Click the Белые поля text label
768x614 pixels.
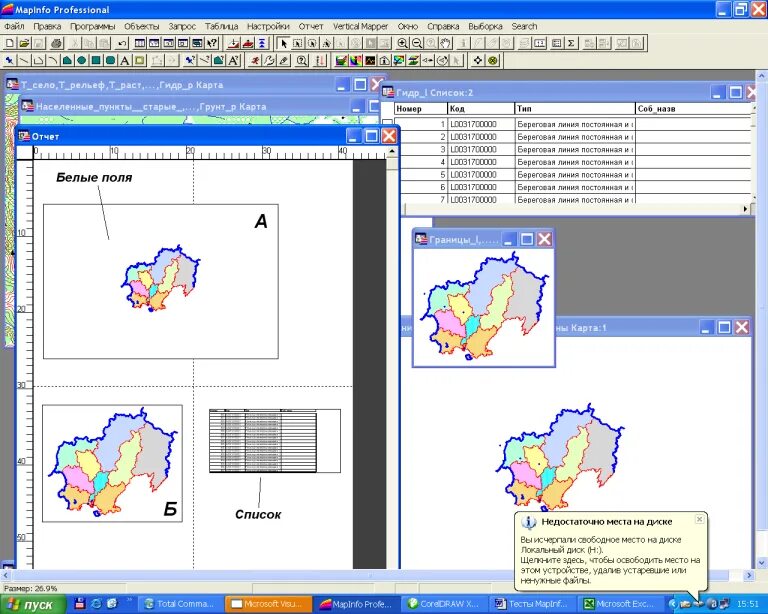pos(94,177)
